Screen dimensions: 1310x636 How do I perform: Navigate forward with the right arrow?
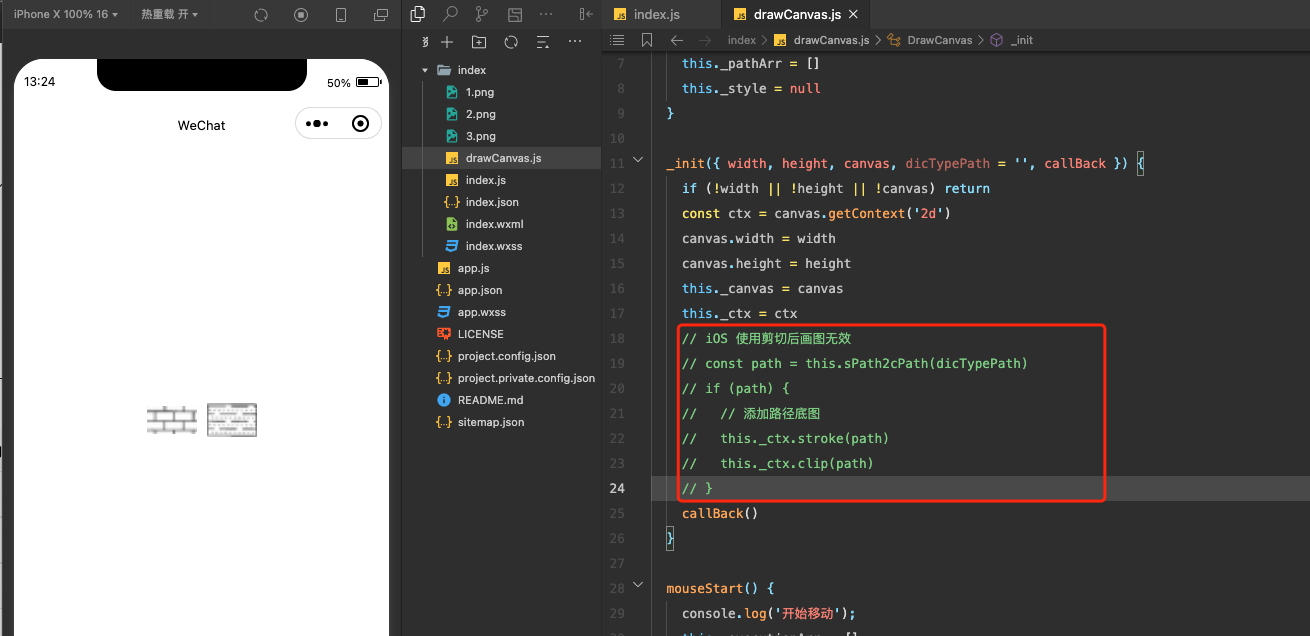pyautogui.click(x=706, y=40)
